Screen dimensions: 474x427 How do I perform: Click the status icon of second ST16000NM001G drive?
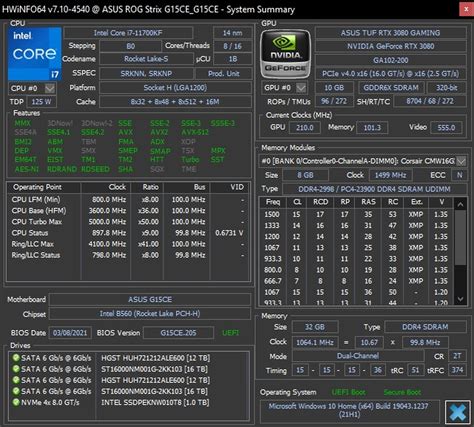pos(16,391)
